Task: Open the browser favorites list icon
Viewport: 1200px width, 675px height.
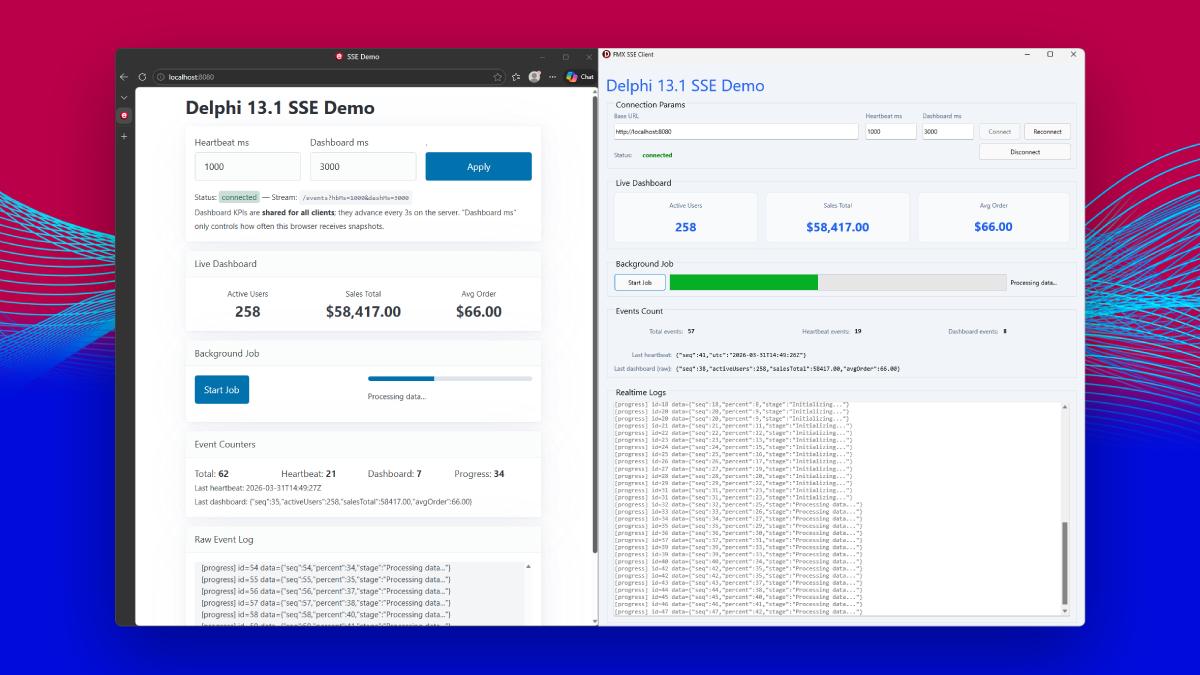Action: tap(516, 77)
